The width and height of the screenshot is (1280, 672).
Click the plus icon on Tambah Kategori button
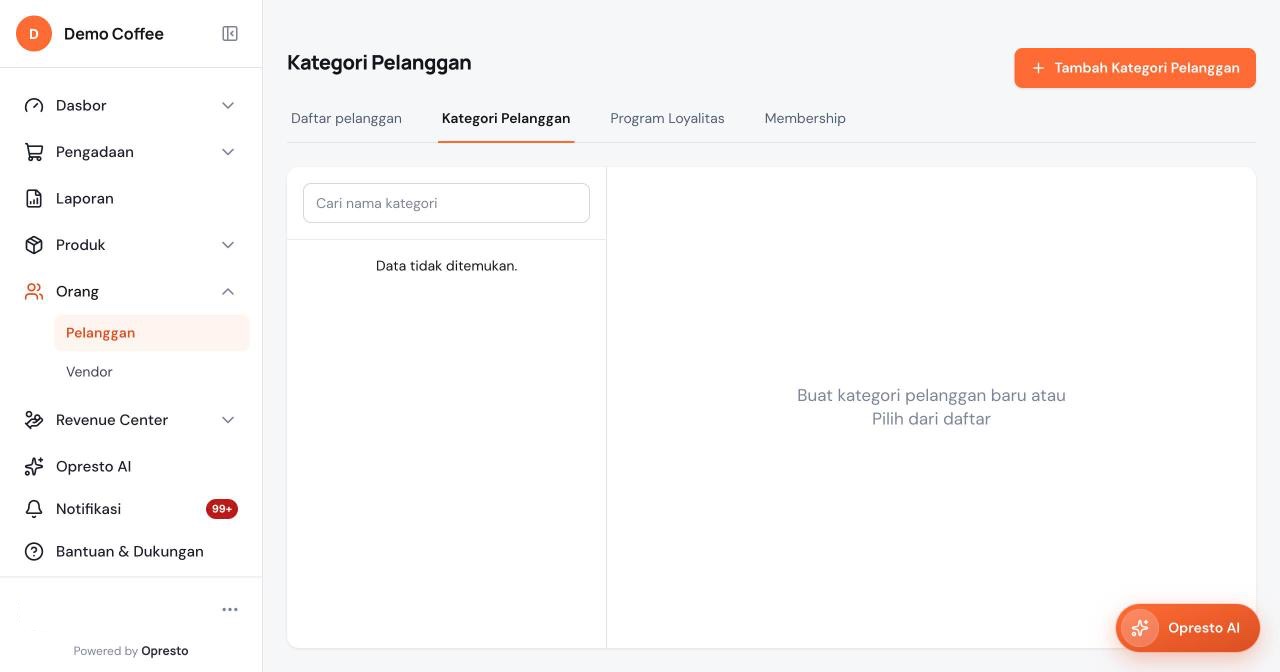point(1038,68)
